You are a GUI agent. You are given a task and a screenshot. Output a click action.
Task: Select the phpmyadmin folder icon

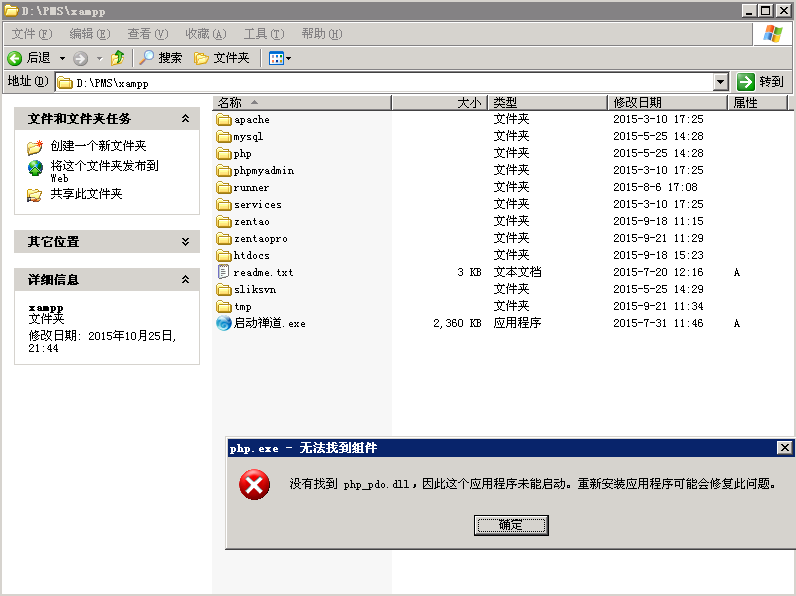(224, 171)
